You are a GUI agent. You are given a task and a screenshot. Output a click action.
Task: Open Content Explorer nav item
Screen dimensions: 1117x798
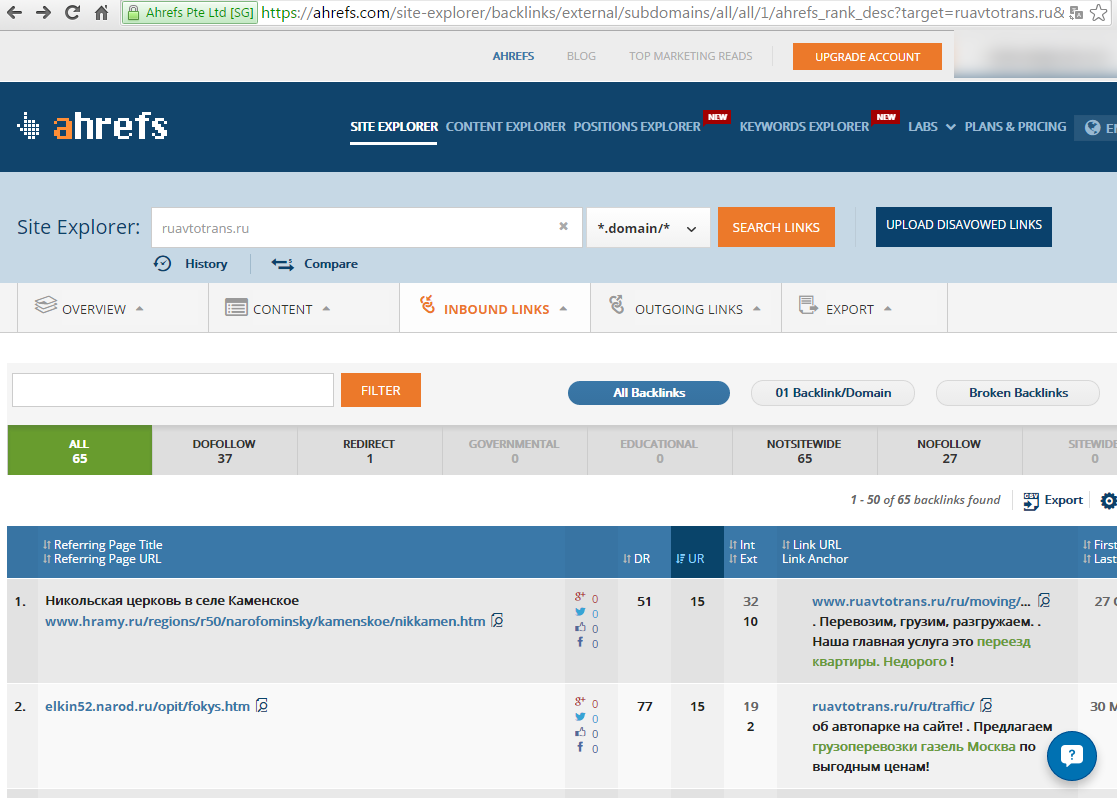coord(505,126)
